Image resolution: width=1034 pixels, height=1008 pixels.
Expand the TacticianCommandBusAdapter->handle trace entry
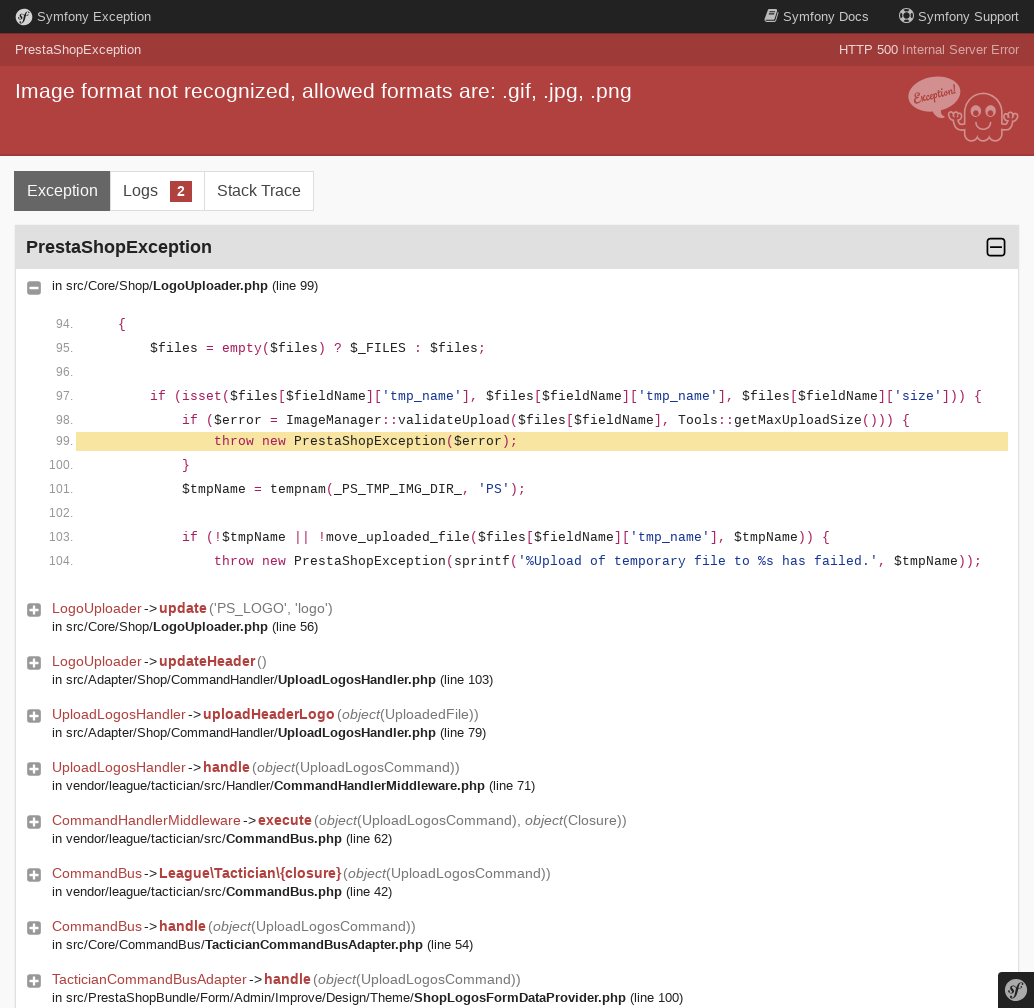click(34, 981)
